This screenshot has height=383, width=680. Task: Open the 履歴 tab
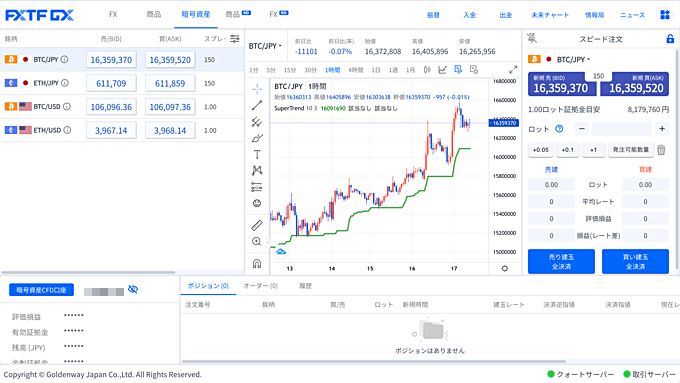pyautogui.click(x=305, y=286)
